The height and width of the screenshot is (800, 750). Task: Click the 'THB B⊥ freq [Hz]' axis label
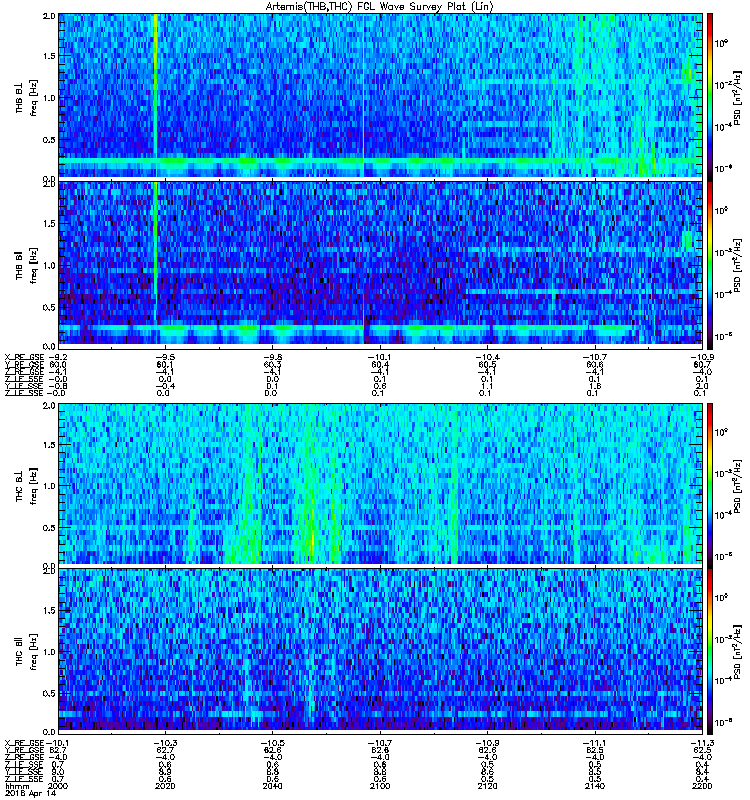(x=26, y=97)
